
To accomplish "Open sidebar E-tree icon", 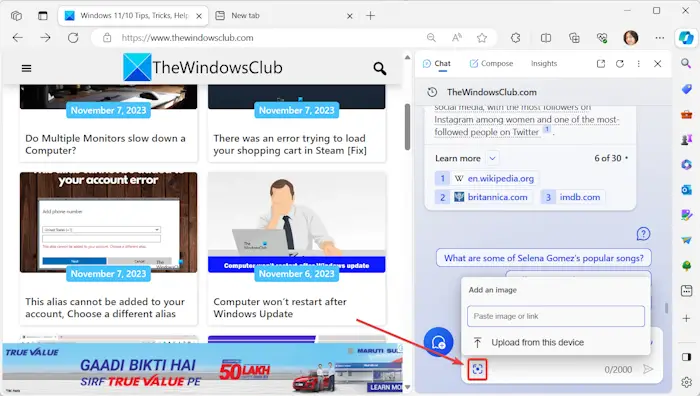I will (x=686, y=266).
